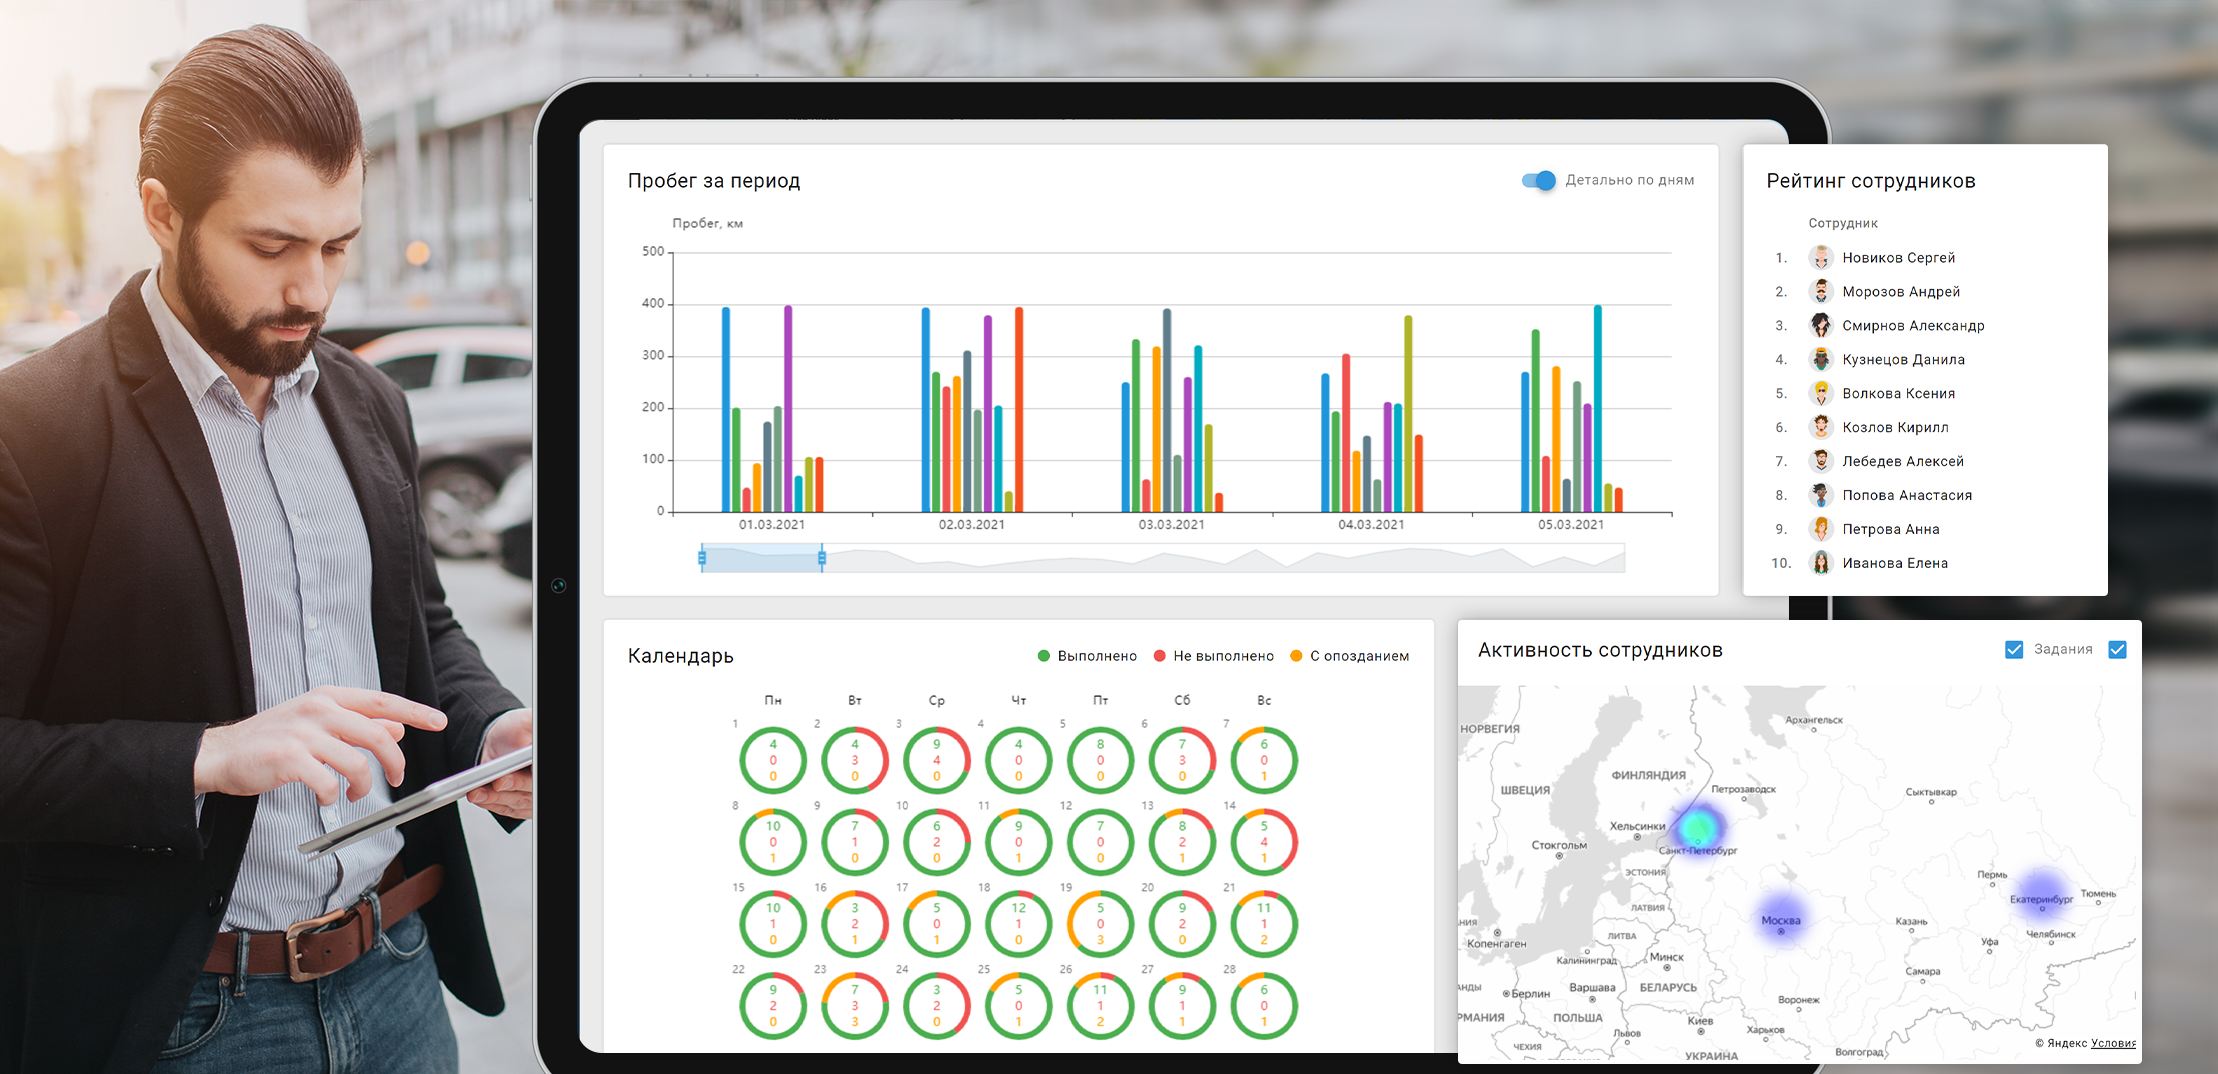Viewport: 2218px width, 1074px height.
Task: Select employee name Попова Анастасия
Action: 1907,496
